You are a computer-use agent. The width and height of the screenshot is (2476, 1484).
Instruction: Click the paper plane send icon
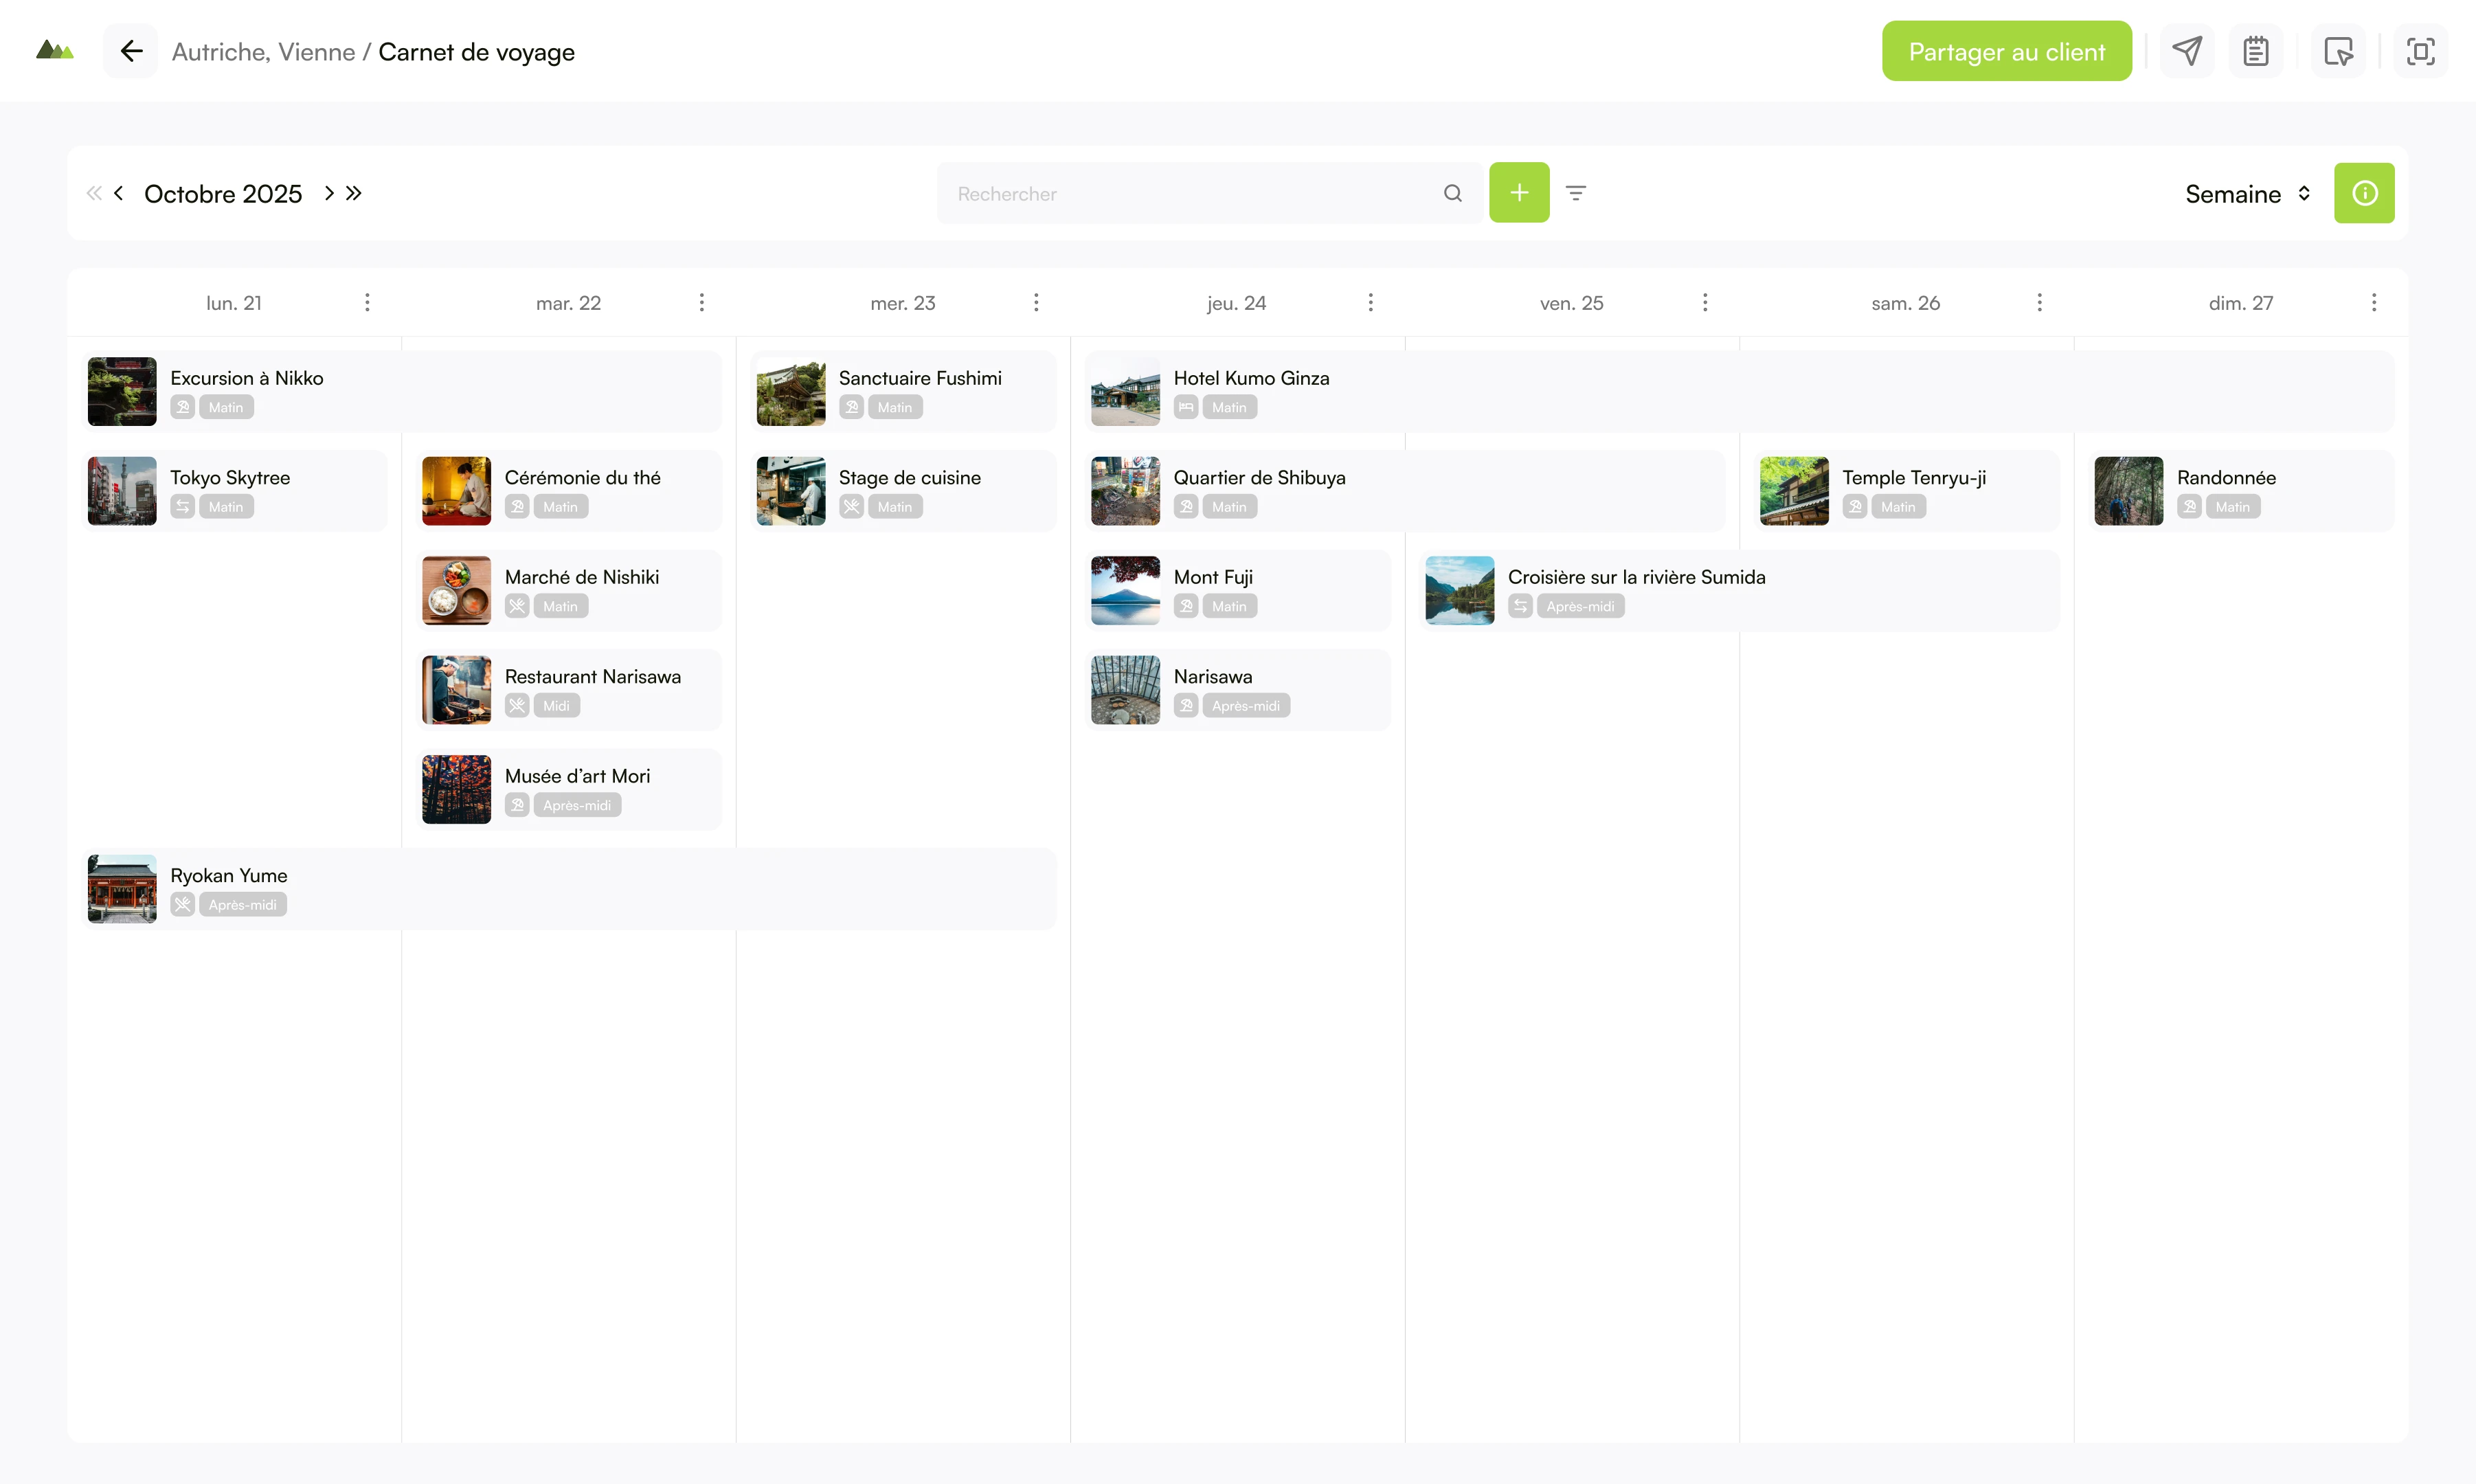coord(2187,51)
